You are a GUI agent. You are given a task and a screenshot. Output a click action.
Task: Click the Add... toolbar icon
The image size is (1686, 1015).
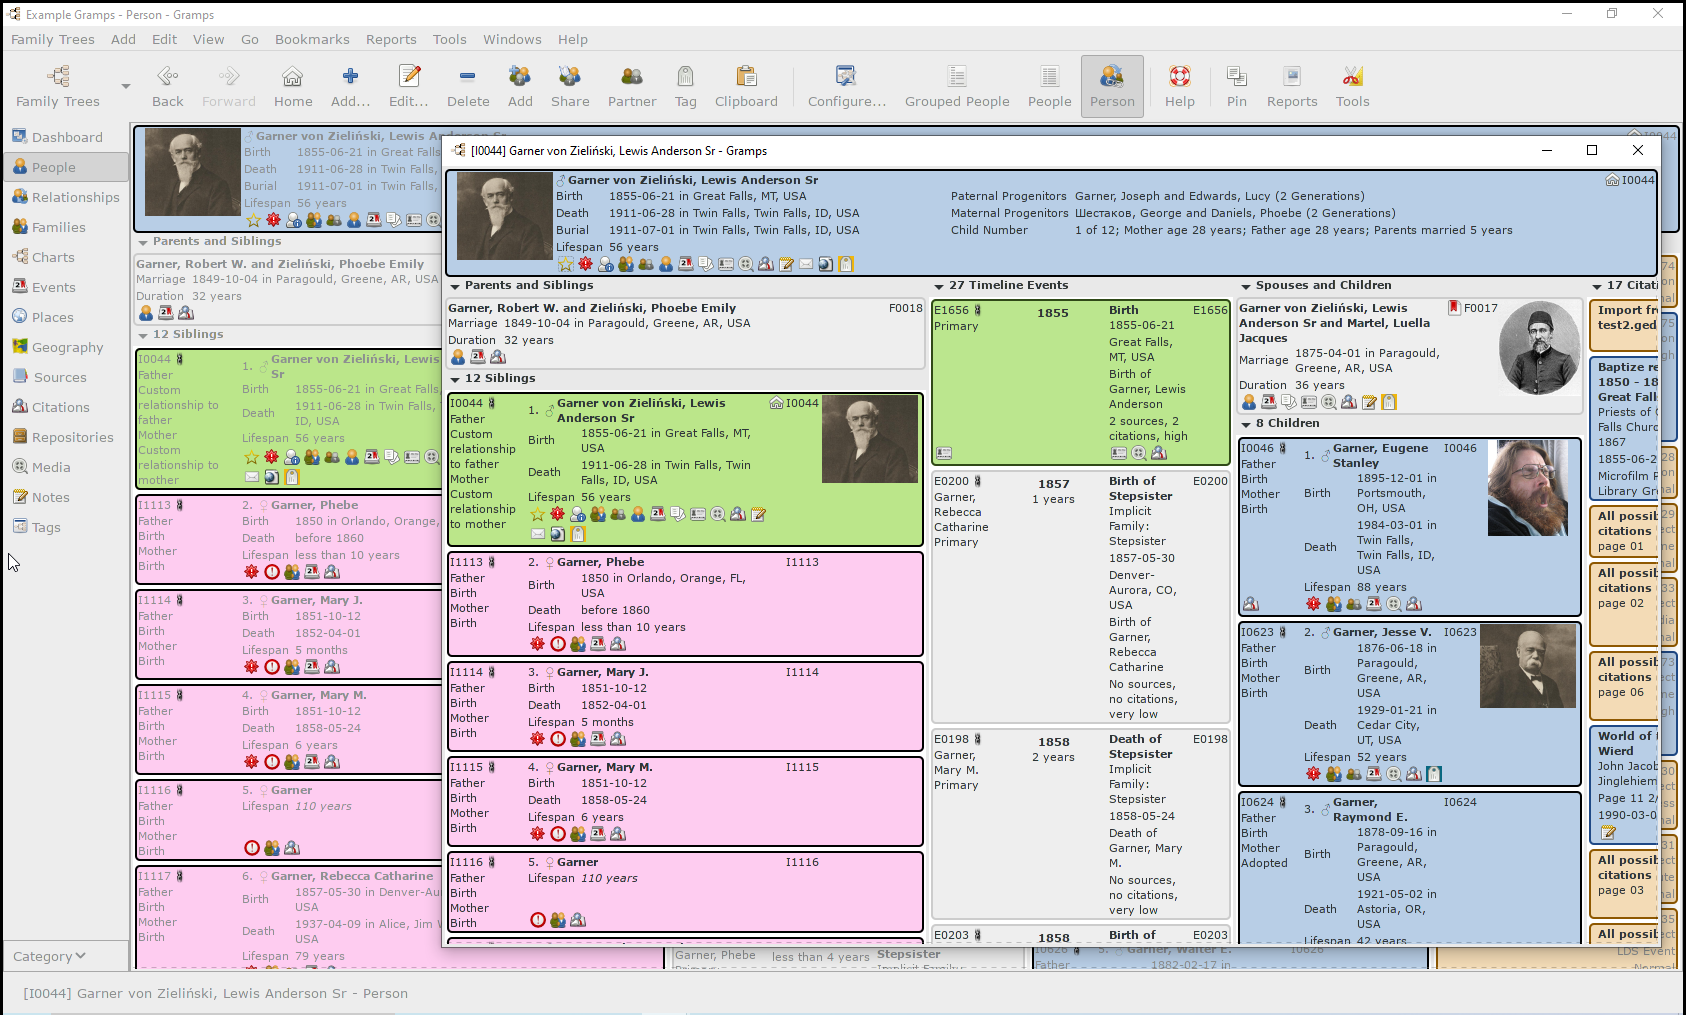pyautogui.click(x=350, y=87)
